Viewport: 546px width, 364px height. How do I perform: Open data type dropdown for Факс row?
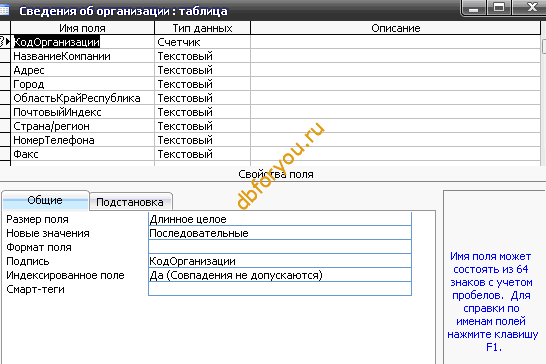[x=202, y=154]
